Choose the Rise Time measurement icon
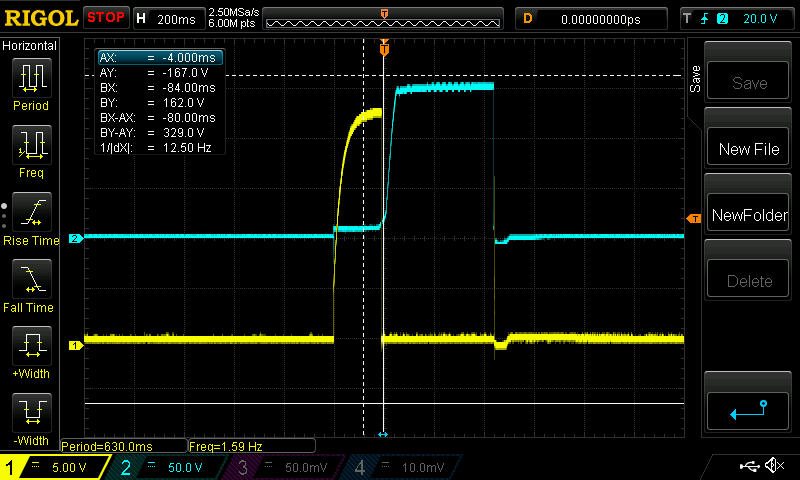 click(31, 218)
